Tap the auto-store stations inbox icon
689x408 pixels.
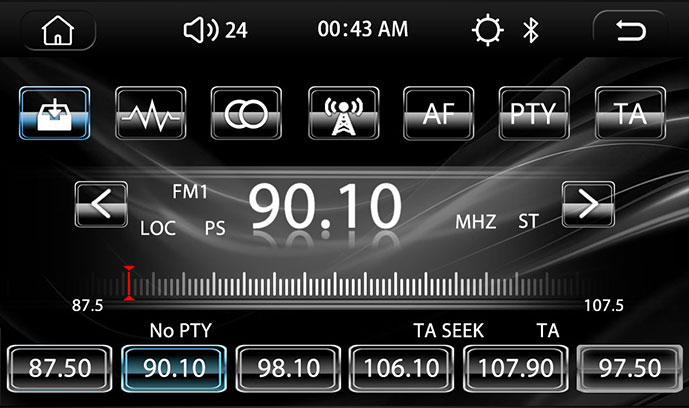(x=54, y=113)
